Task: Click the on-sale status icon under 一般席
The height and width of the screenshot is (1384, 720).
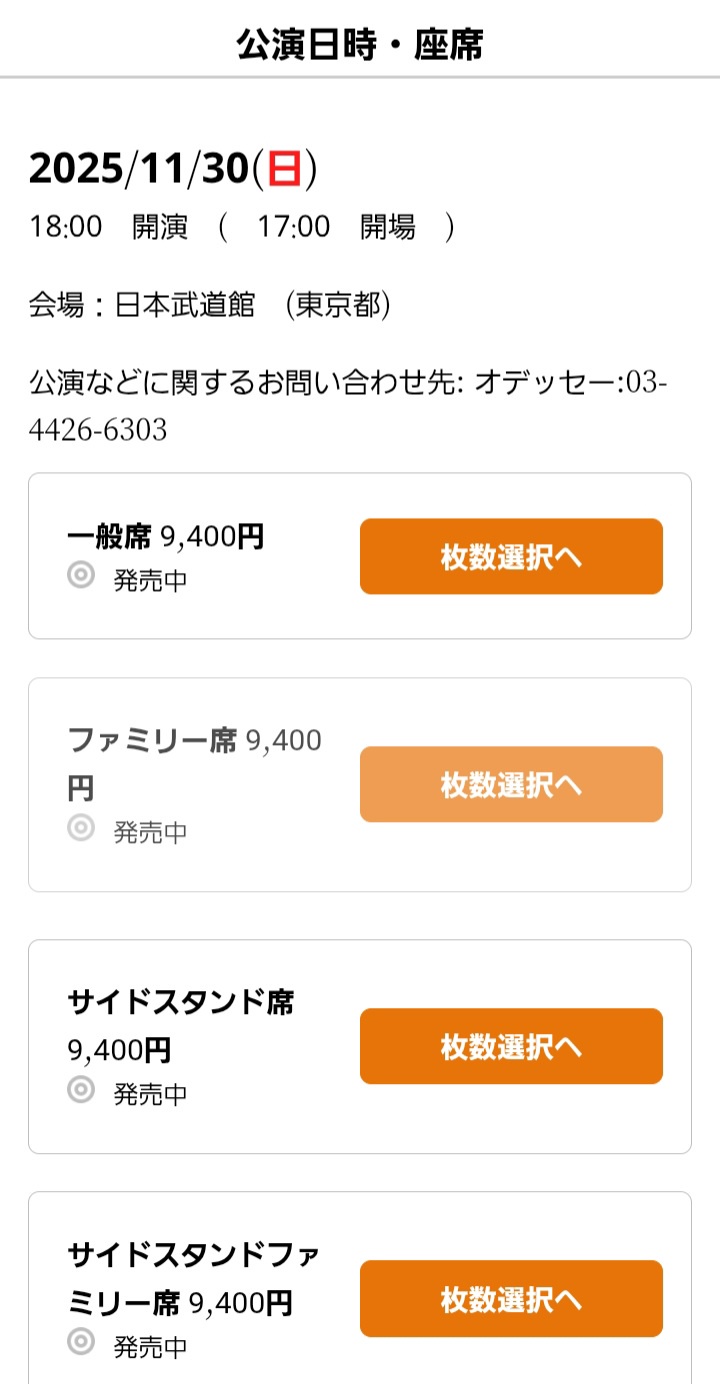Action: tap(81, 576)
